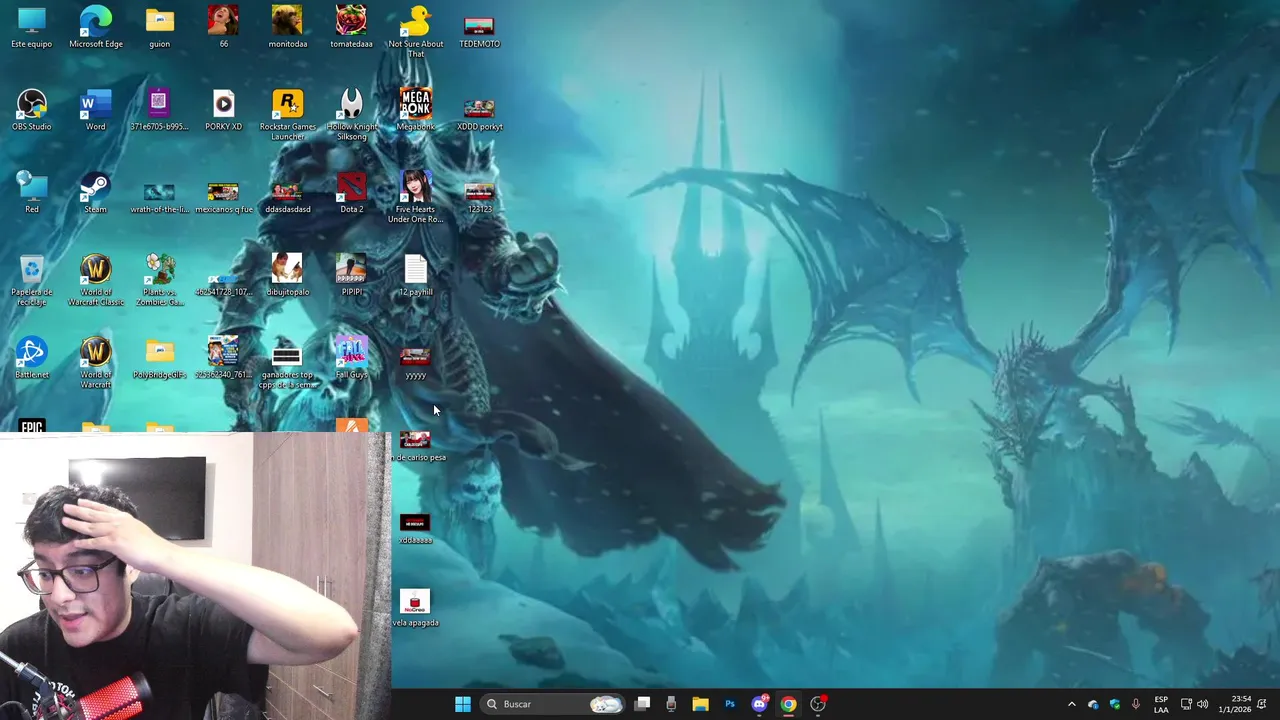The height and width of the screenshot is (720, 1280).
Task: Open the Windows Start menu
Action: pyautogui.click(x=462, y=704)
